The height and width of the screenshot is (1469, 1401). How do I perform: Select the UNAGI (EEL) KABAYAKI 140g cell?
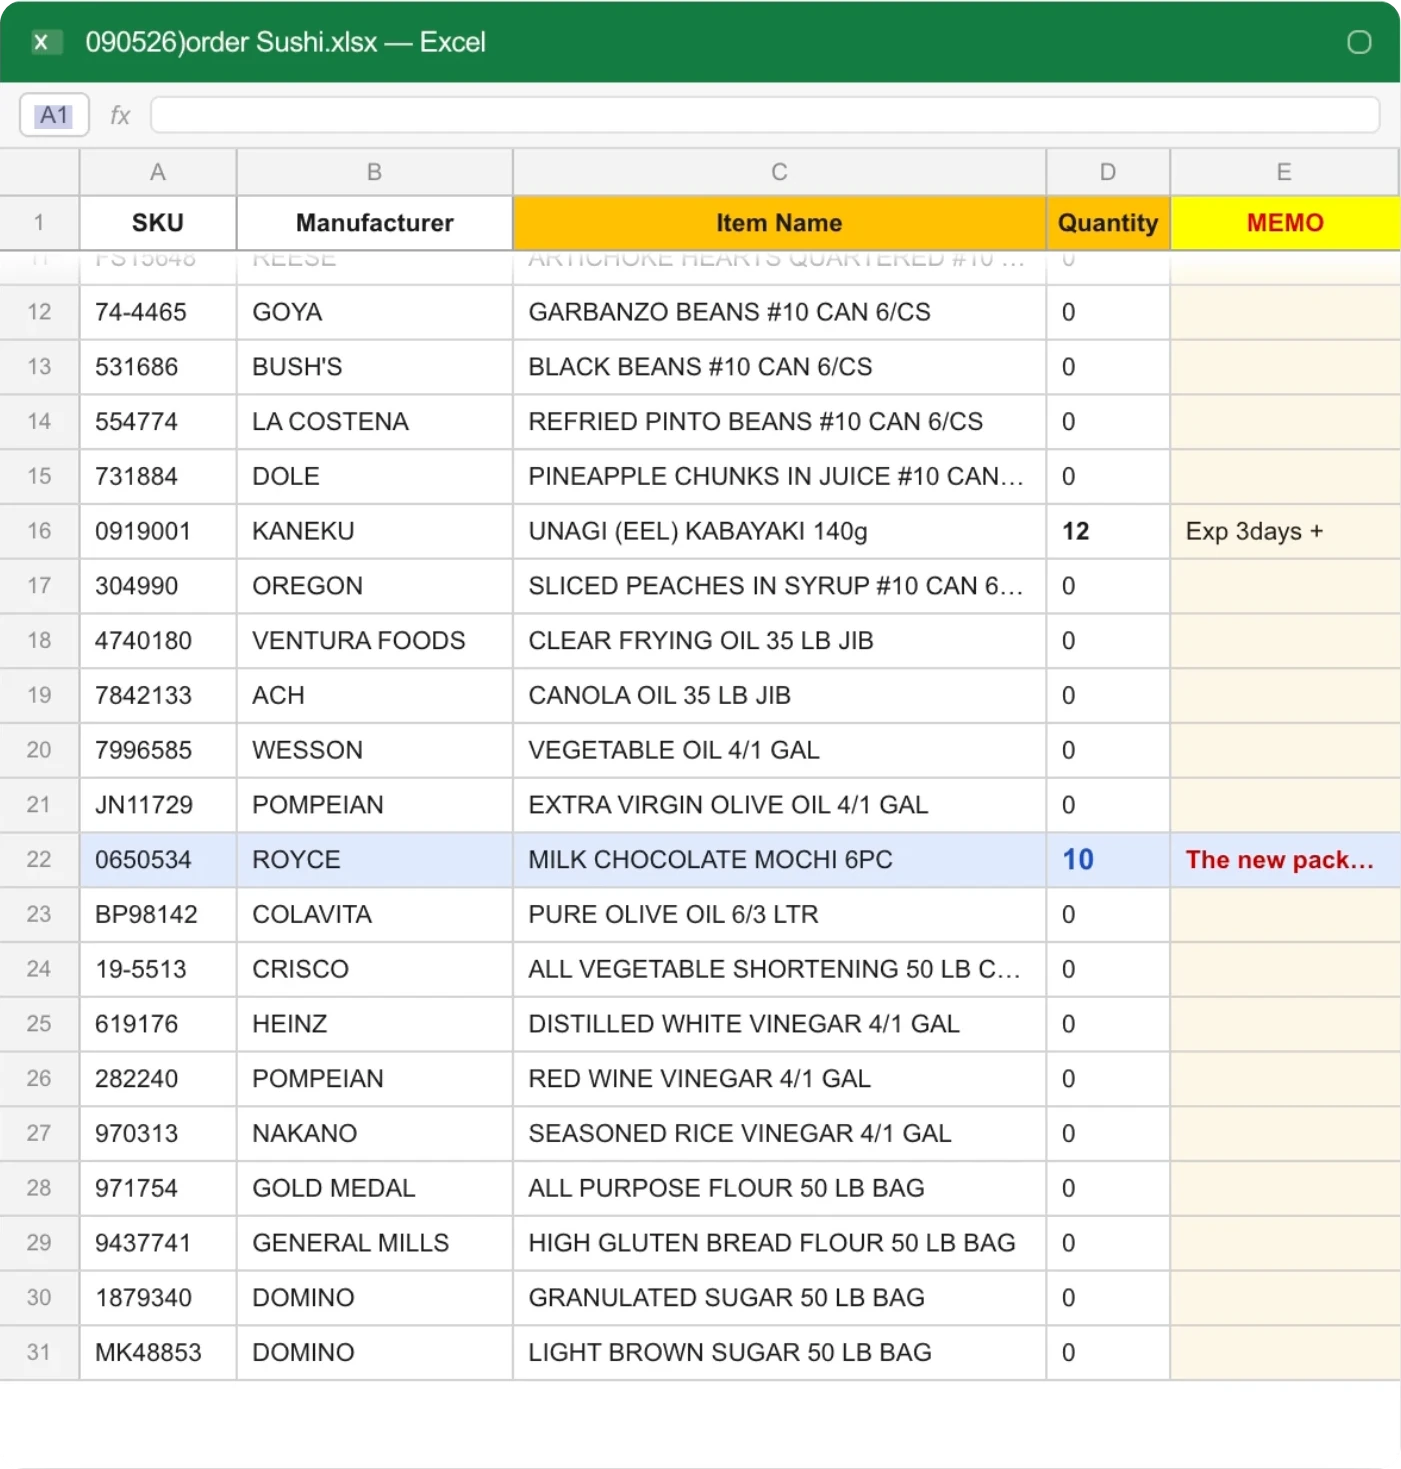780,531
